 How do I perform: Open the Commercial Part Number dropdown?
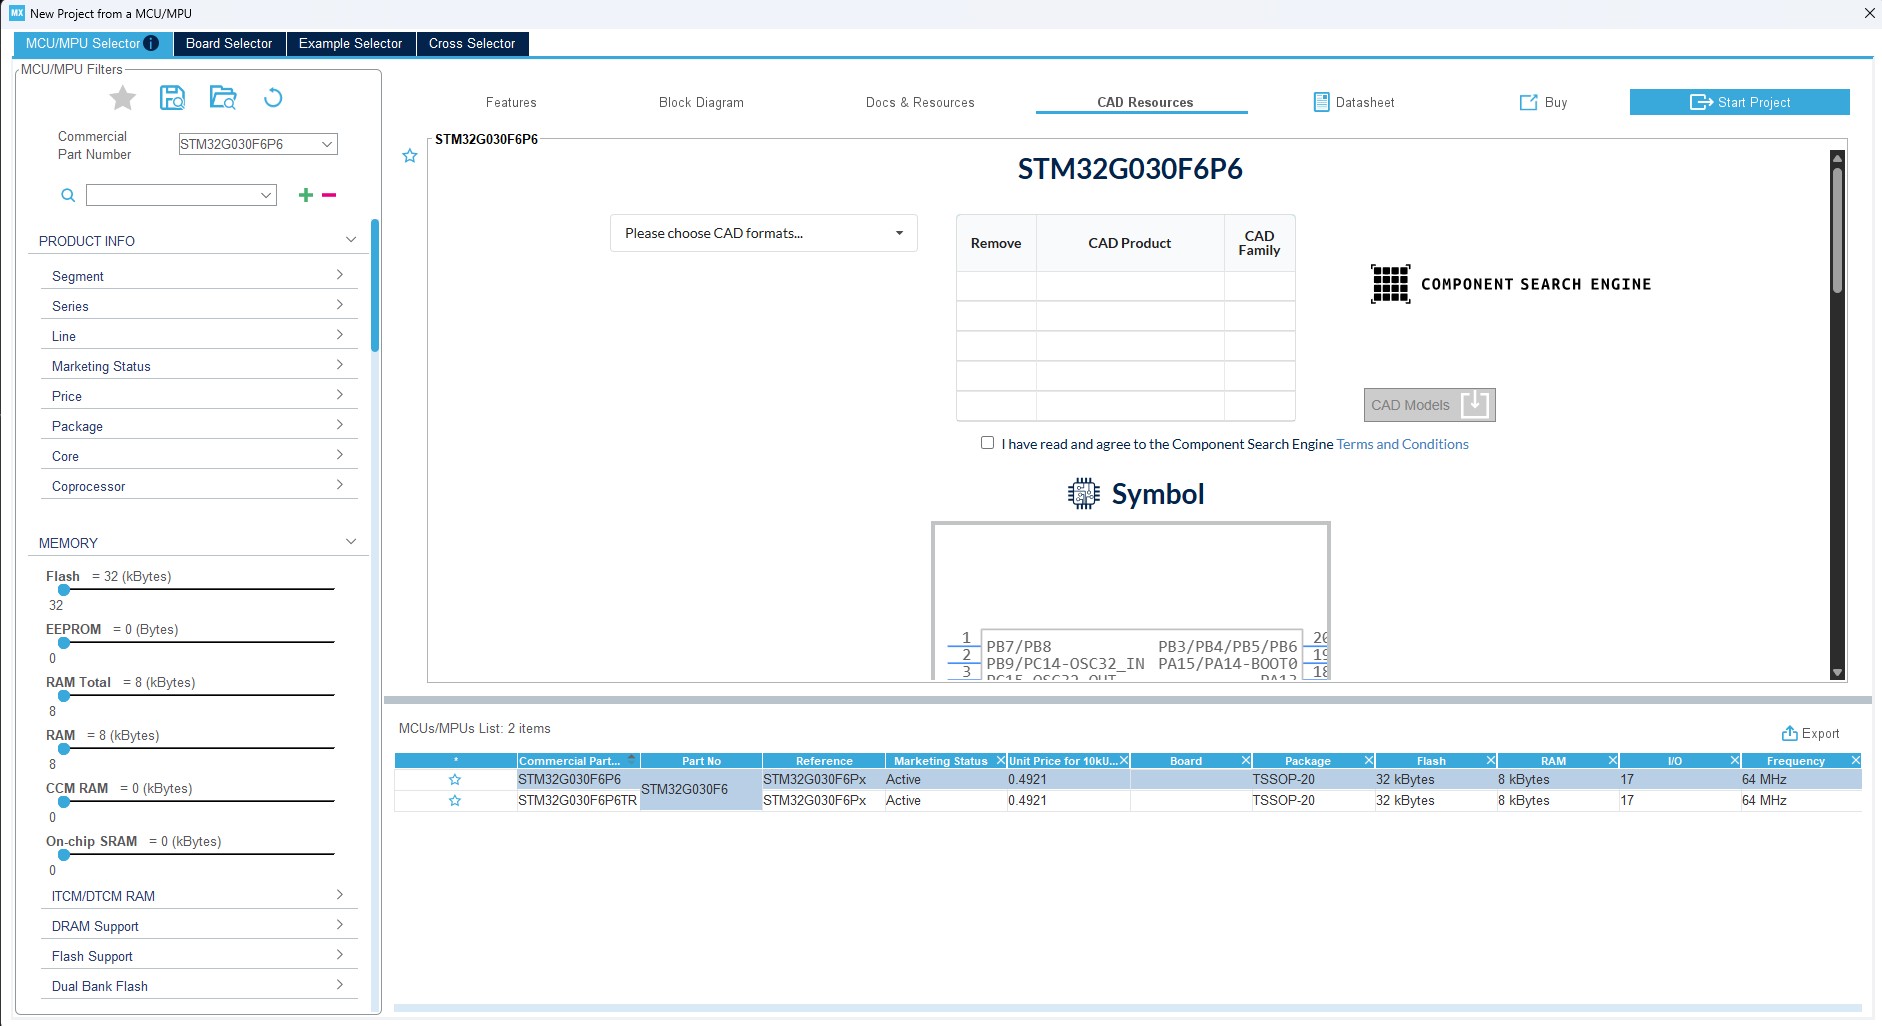click(x=327, y=144)
